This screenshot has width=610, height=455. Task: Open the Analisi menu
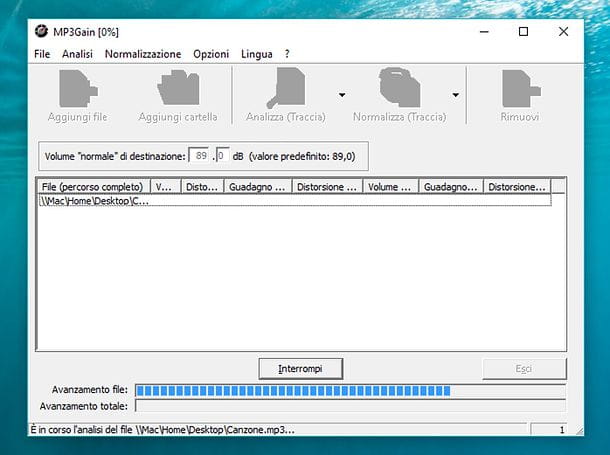click(77, 54)
